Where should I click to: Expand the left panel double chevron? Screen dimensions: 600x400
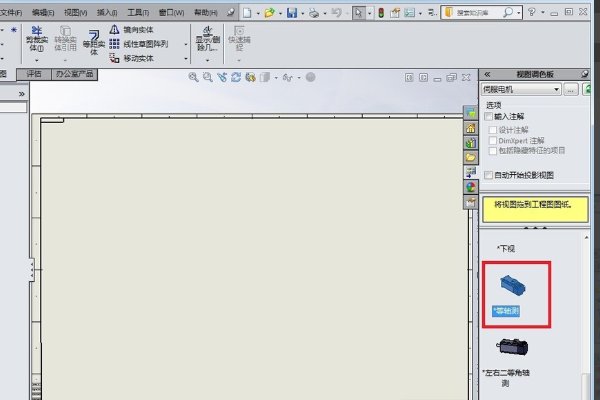[x=21, y=94]
